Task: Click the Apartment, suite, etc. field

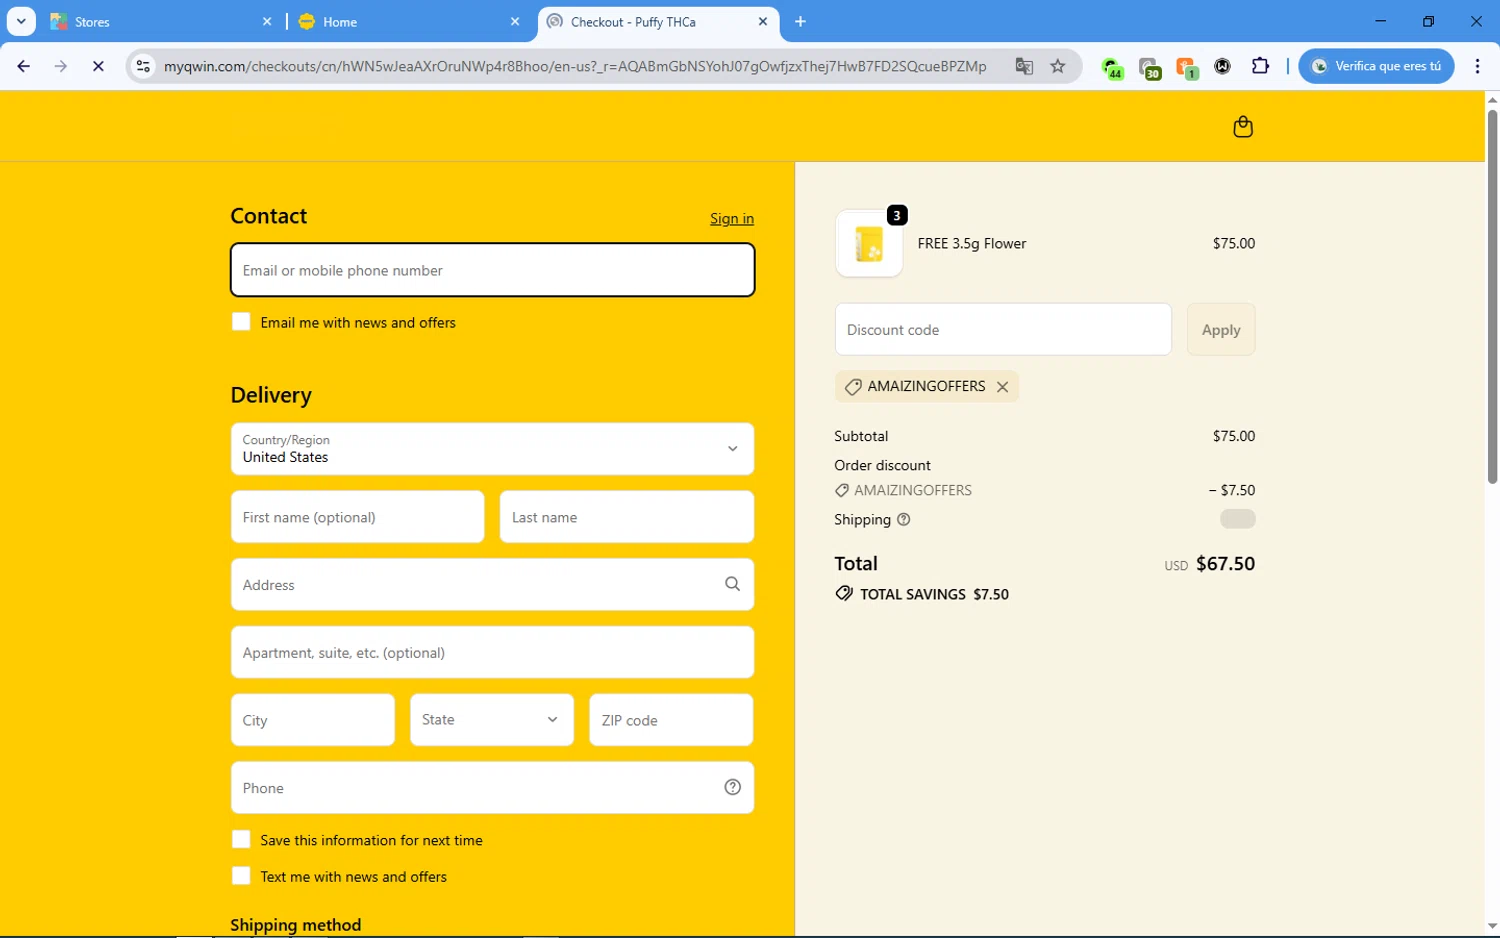Action: (x=492, y=652)
